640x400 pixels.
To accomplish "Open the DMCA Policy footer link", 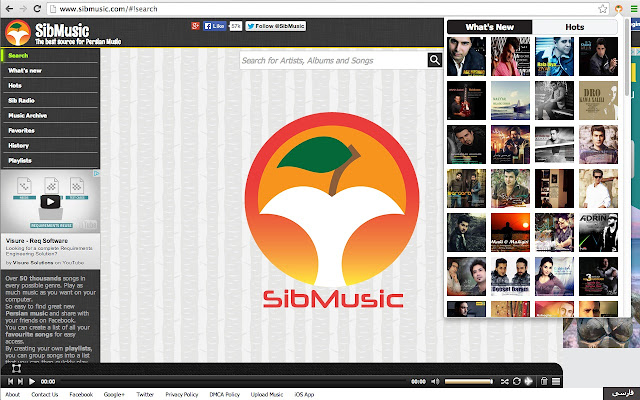I will click(x=224, y=394).
